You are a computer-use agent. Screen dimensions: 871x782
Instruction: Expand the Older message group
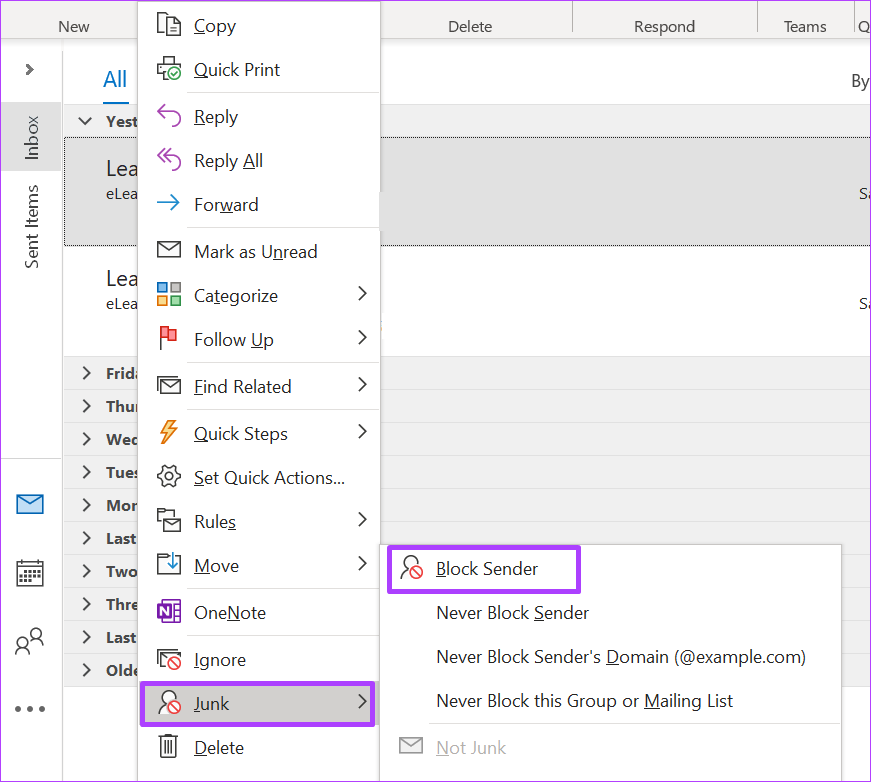coord(86,670)
